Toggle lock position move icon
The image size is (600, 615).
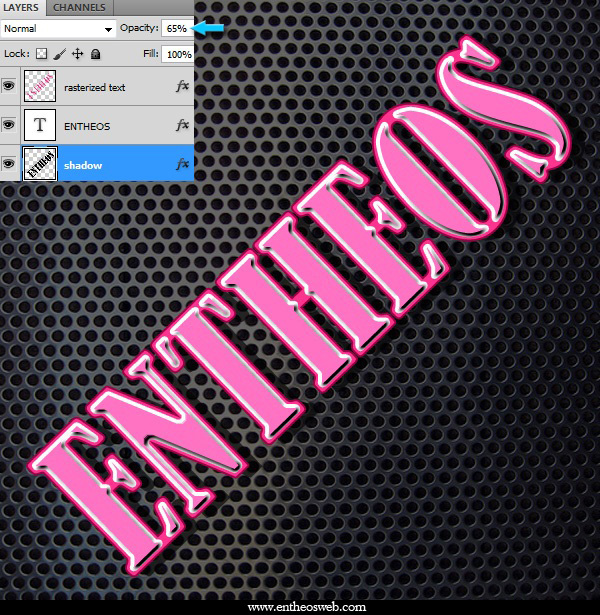[78, 54]
